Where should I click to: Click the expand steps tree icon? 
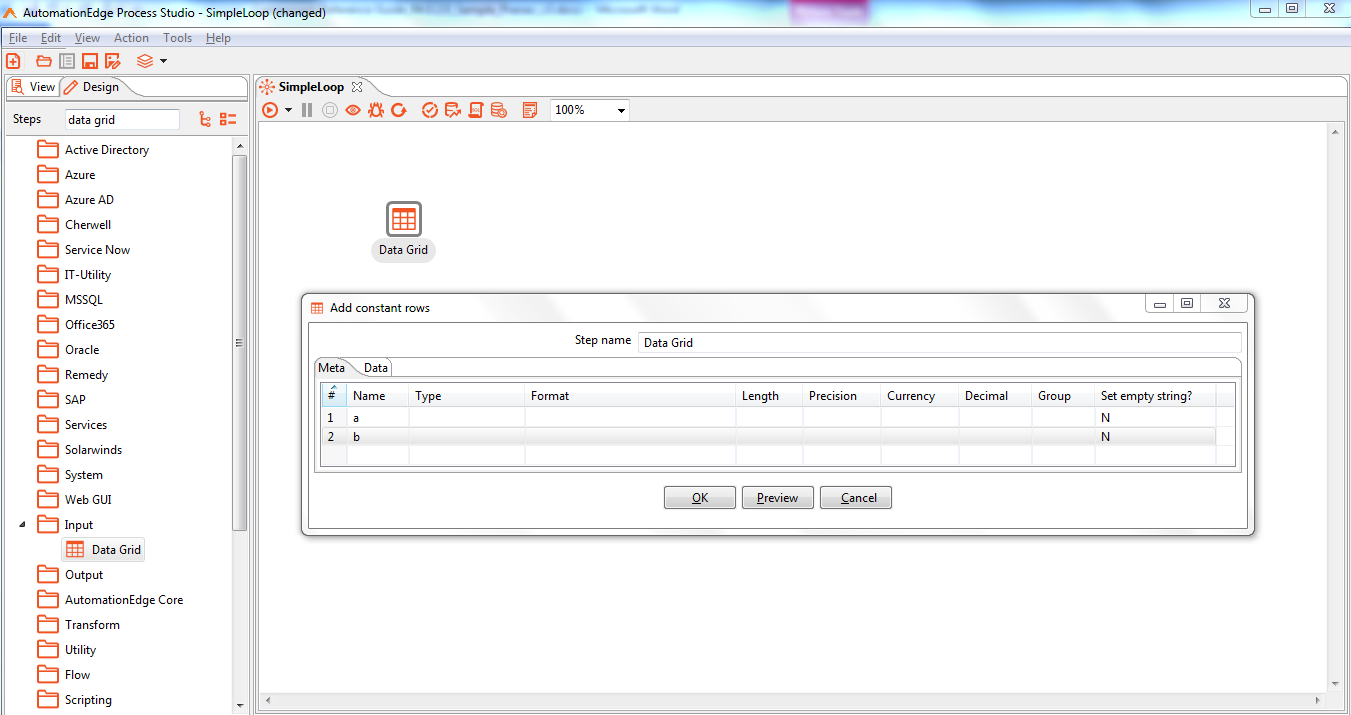click(205, 119)
